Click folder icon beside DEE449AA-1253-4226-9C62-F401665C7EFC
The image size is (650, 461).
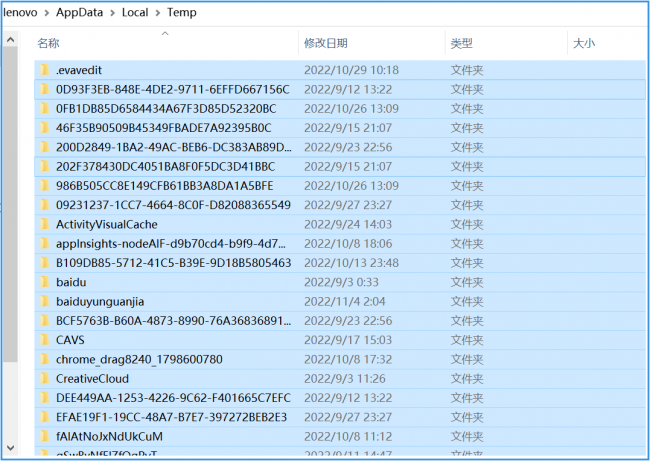point(45,398)
